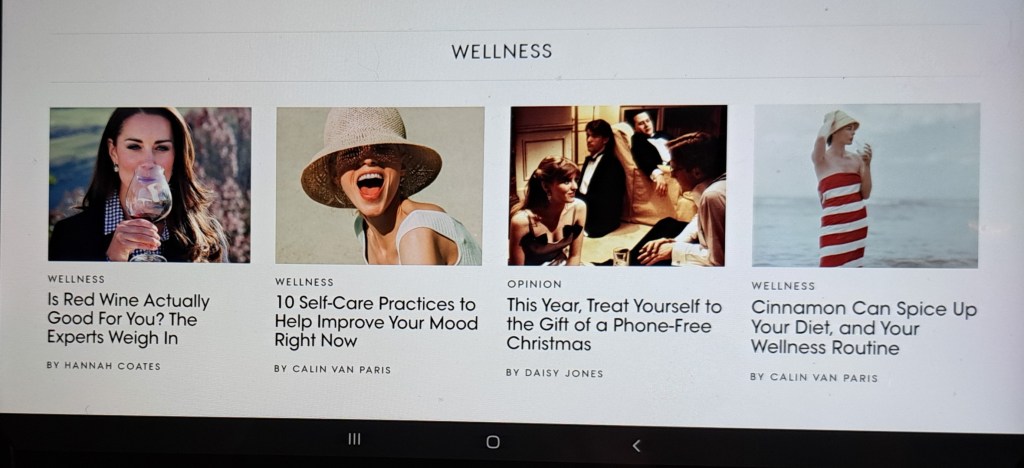
Task: View author Daisy Jones byline
Action: [554, 373]
